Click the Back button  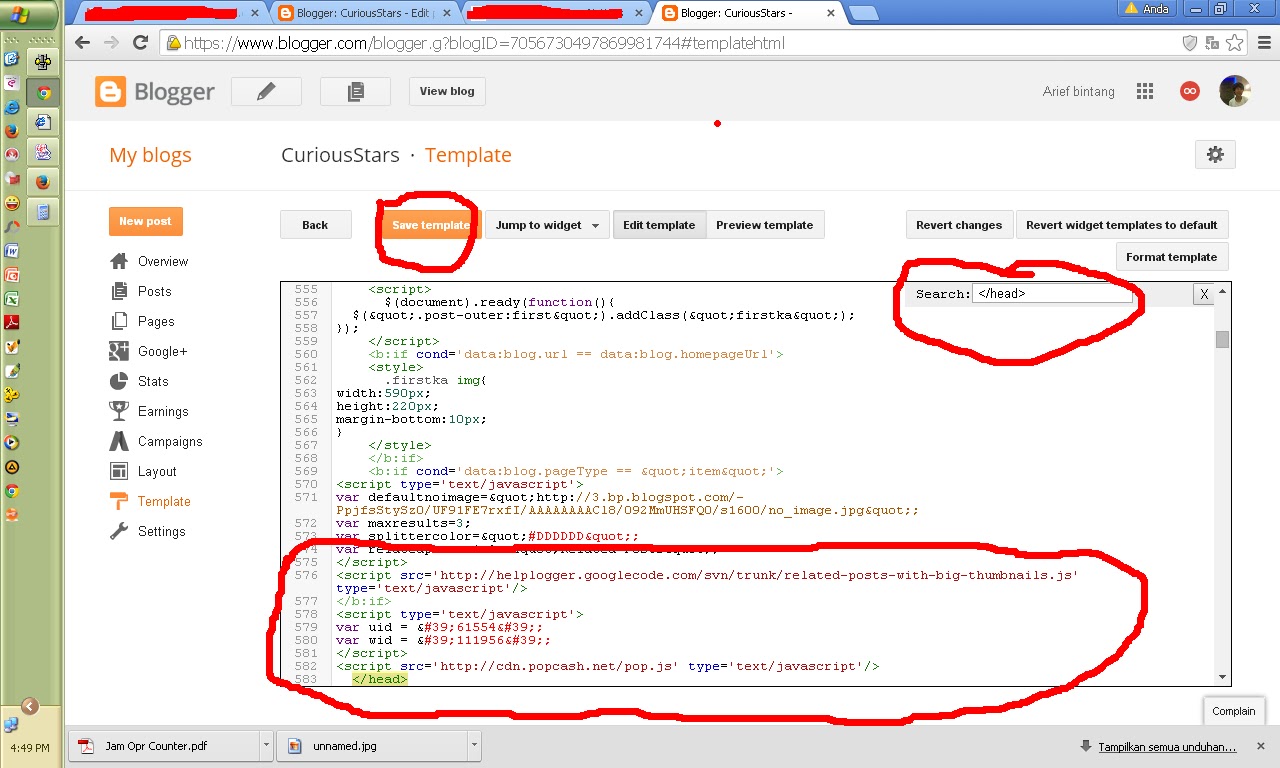(315, 225)
